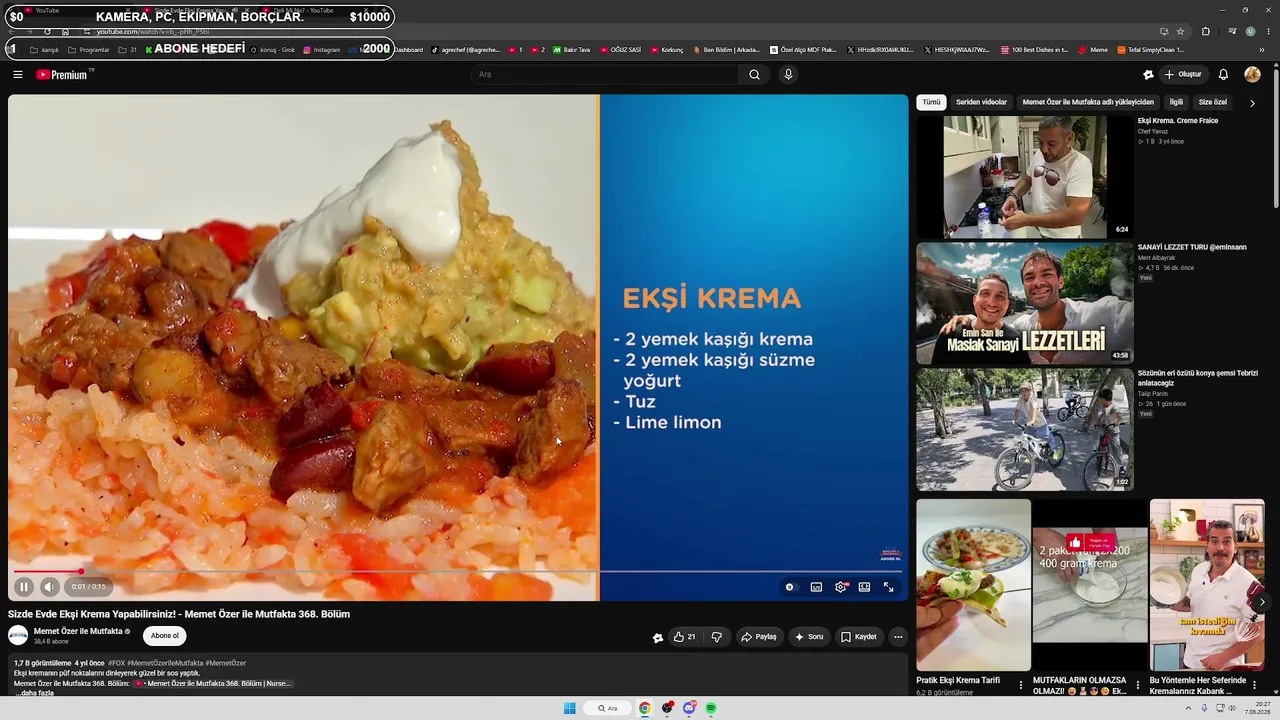The height and width of the screenshot is (720, 1280).
Task: Select the Seriden videolar chip
Action: (x=981, y=102)
